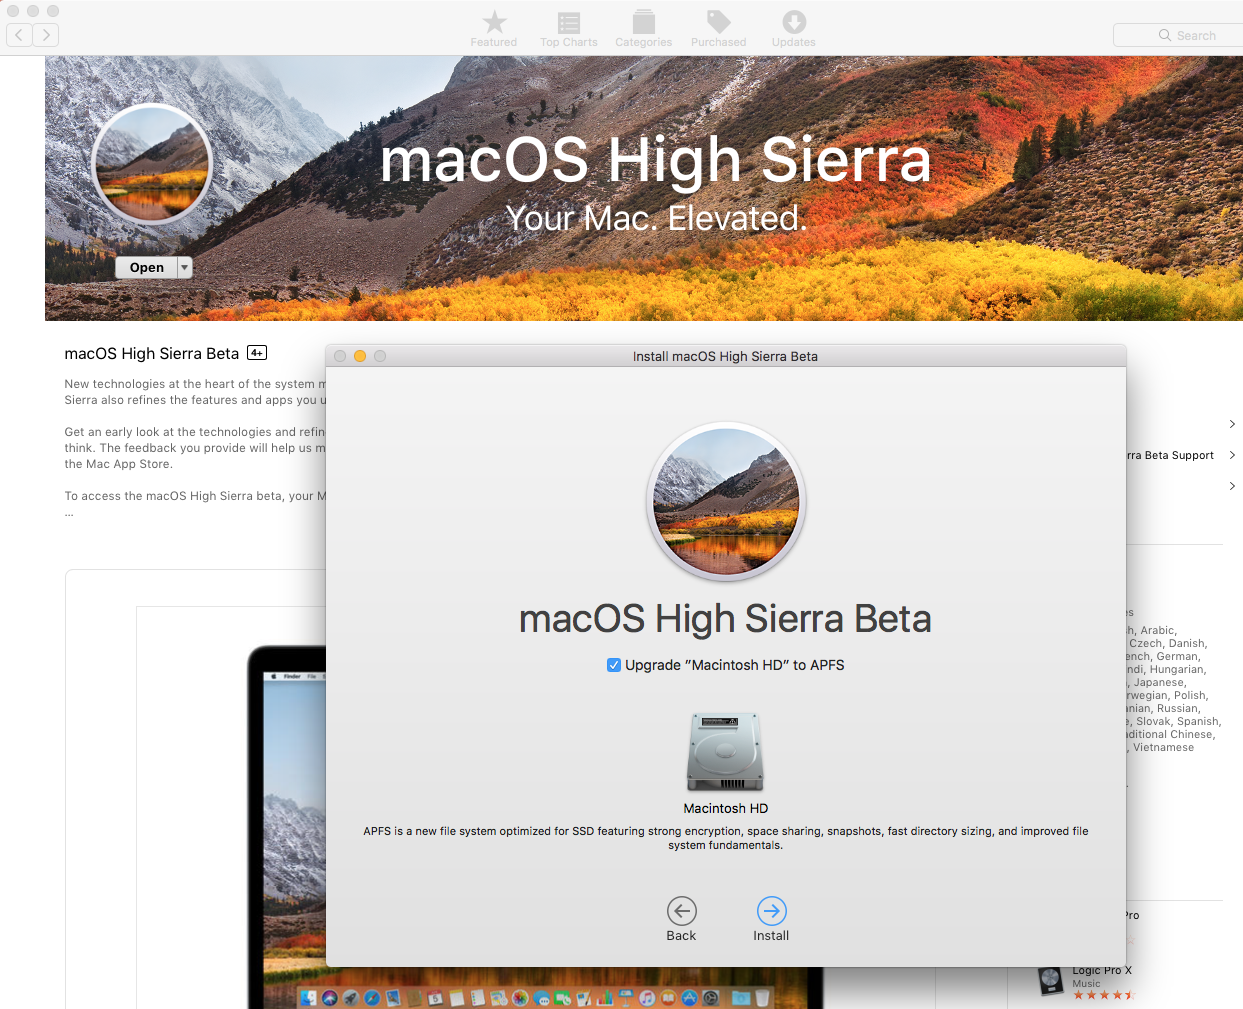
Task: Go back with the App Store back arrow
Action: click(19, 35)
